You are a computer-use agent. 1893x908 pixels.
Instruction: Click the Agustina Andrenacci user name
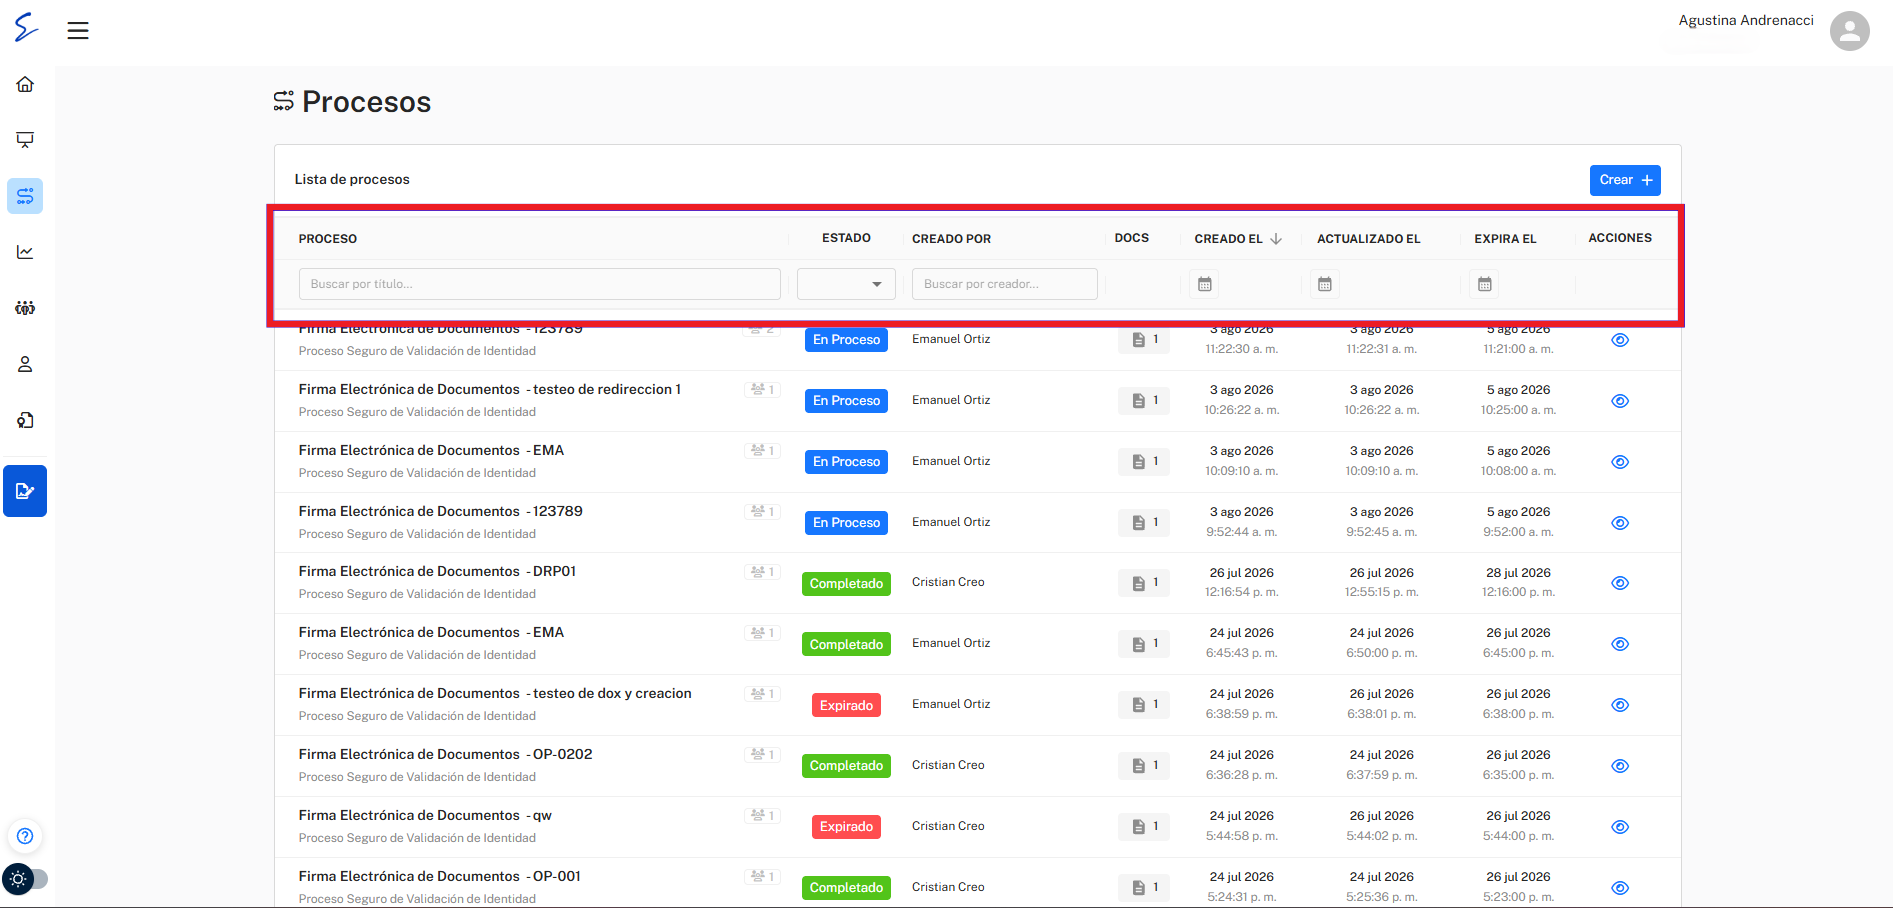click(x=1745, y=20)
